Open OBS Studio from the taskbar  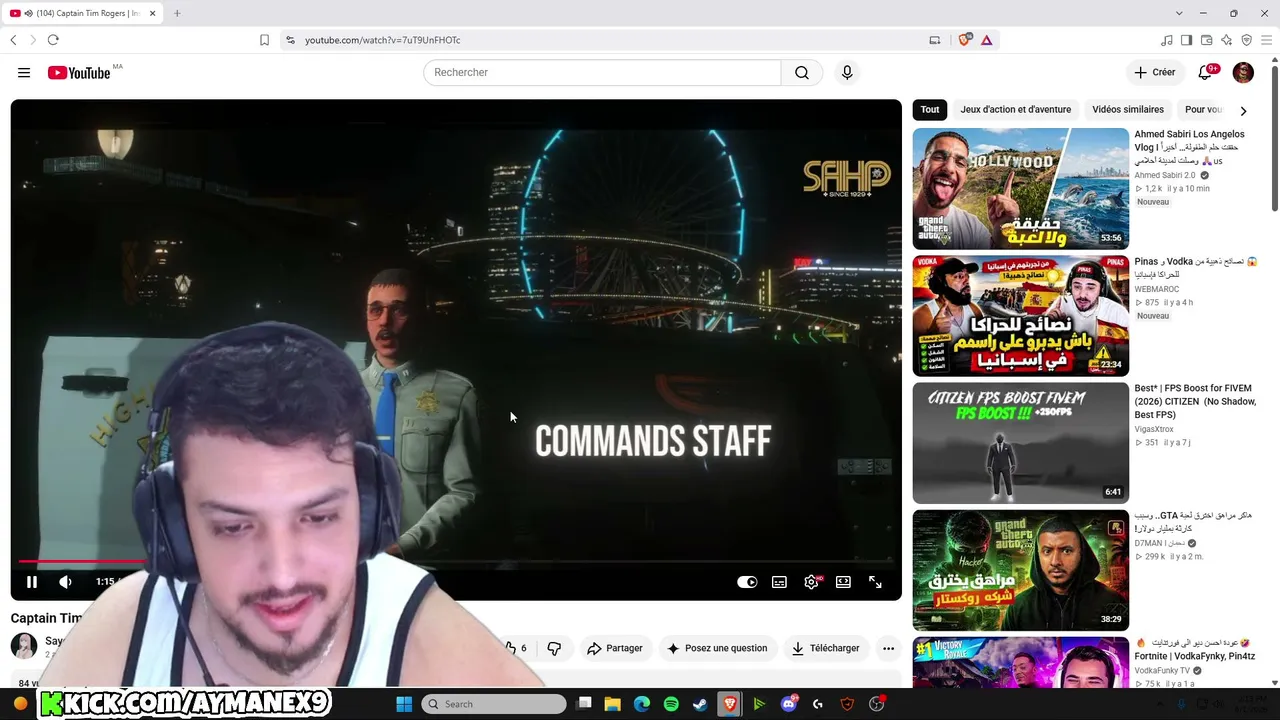877,704
